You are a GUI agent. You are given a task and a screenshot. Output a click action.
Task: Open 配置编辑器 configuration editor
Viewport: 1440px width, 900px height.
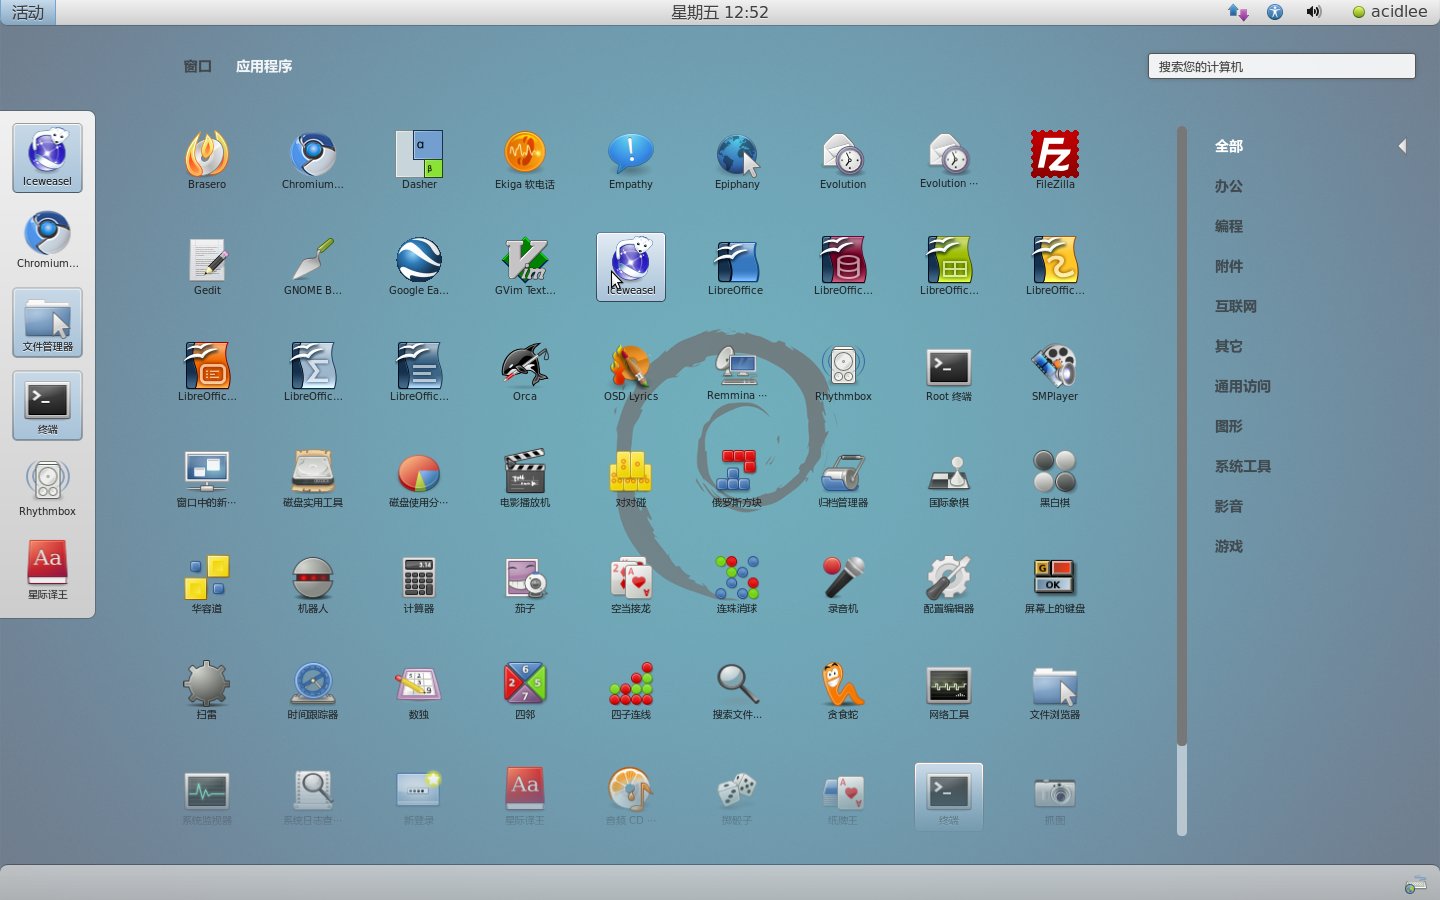949,584
